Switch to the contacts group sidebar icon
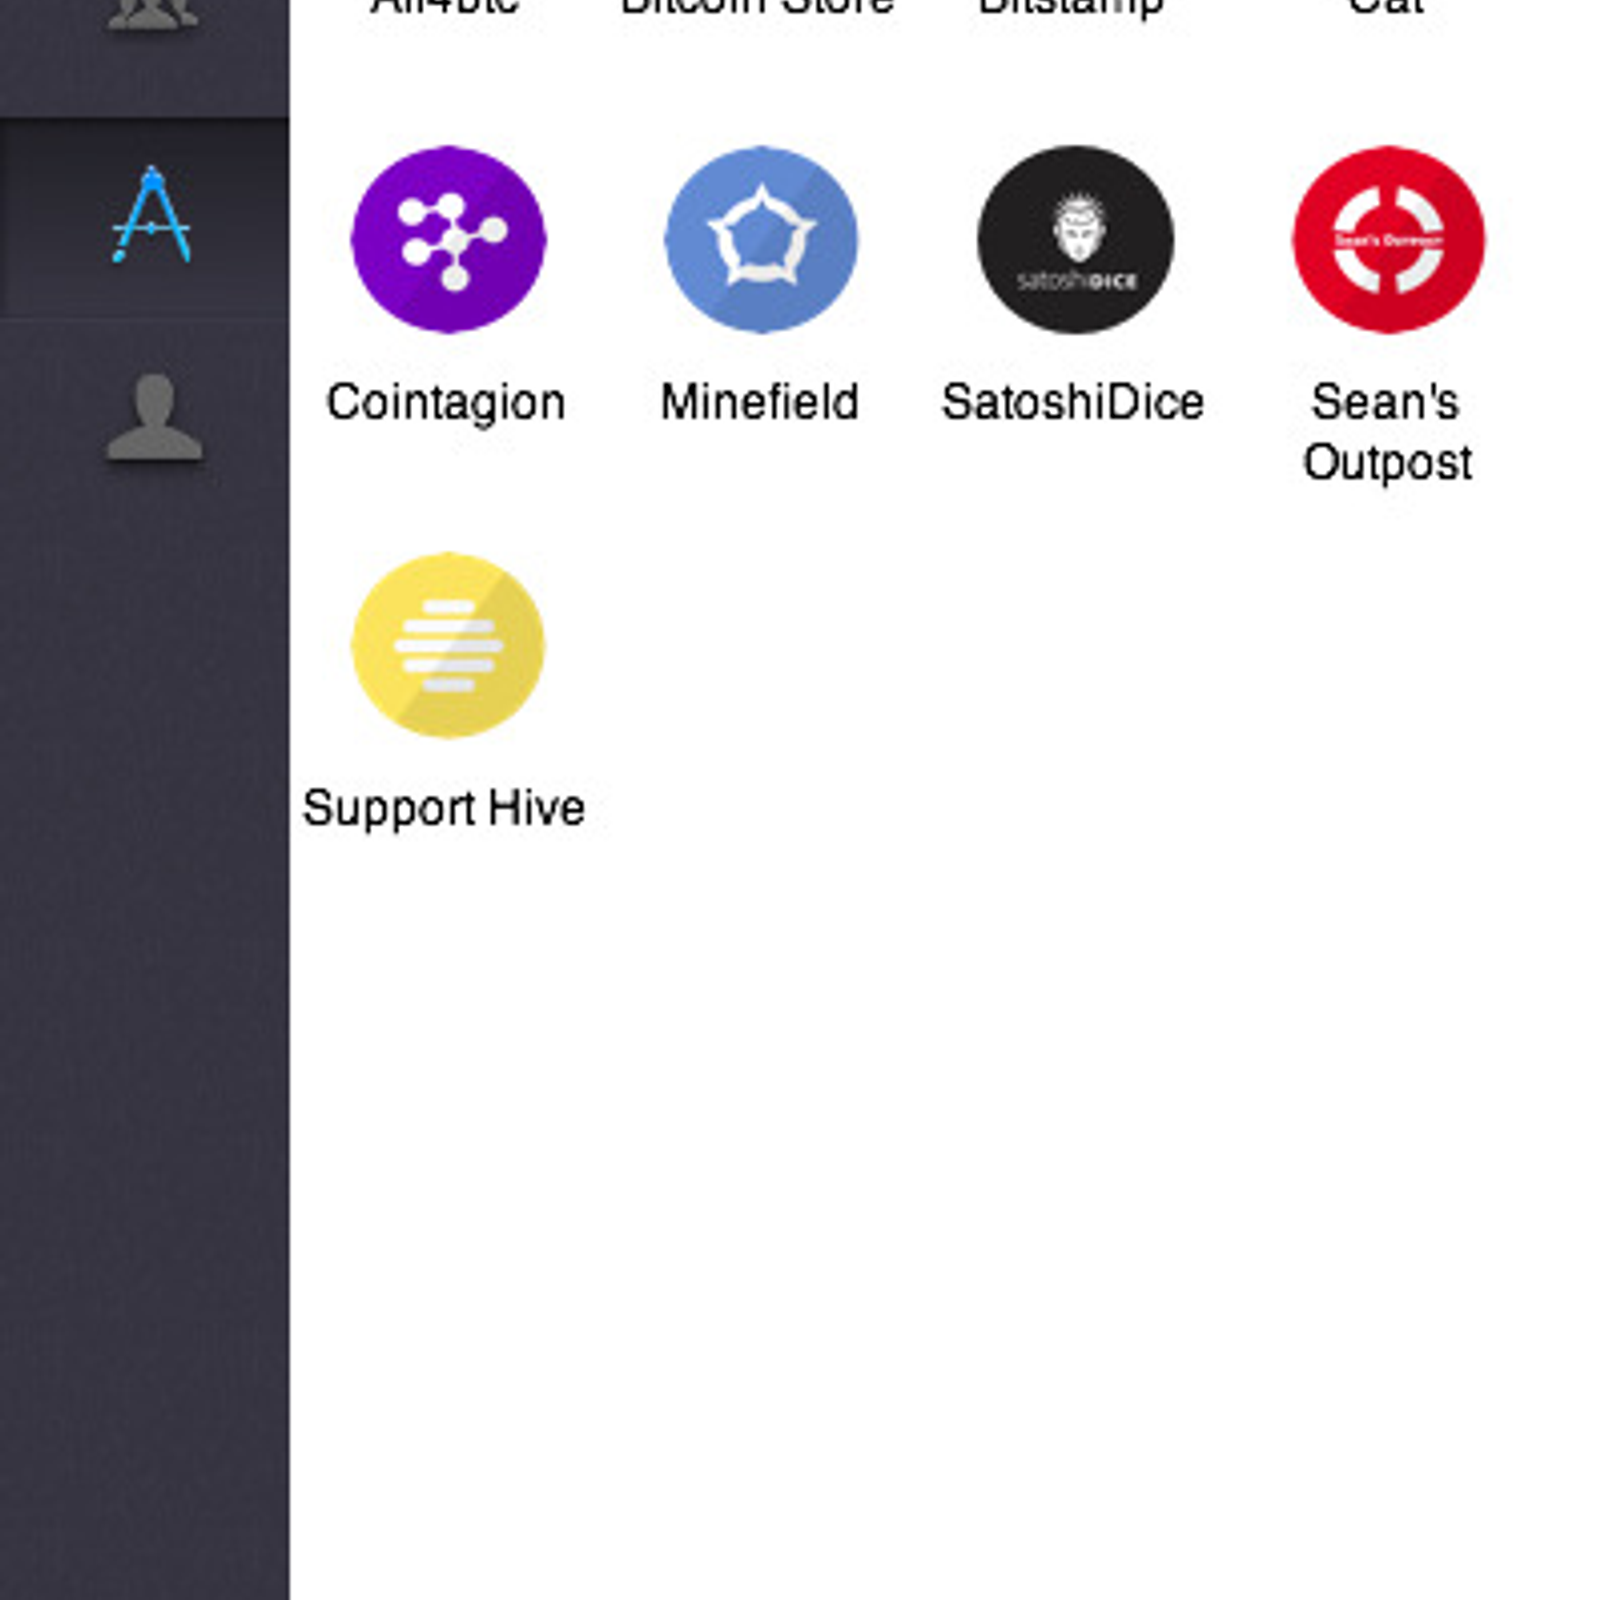Viewport: 1600px width, 1600px height. pos(152,13)
